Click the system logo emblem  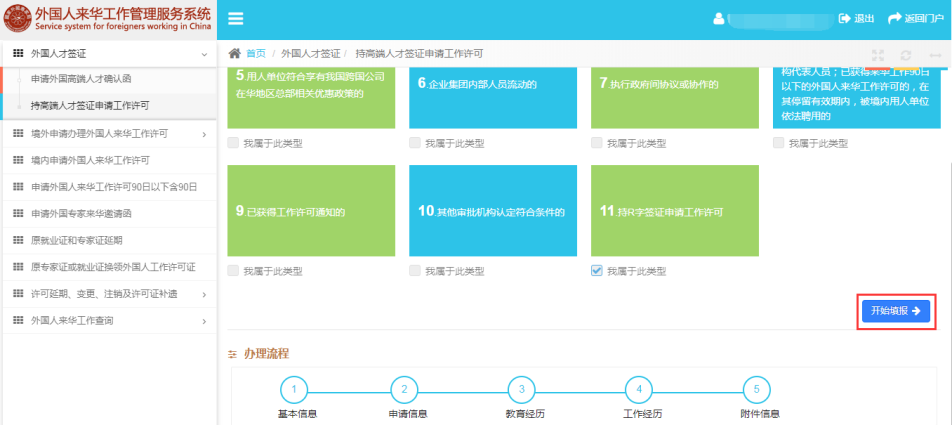click(18, 19)
